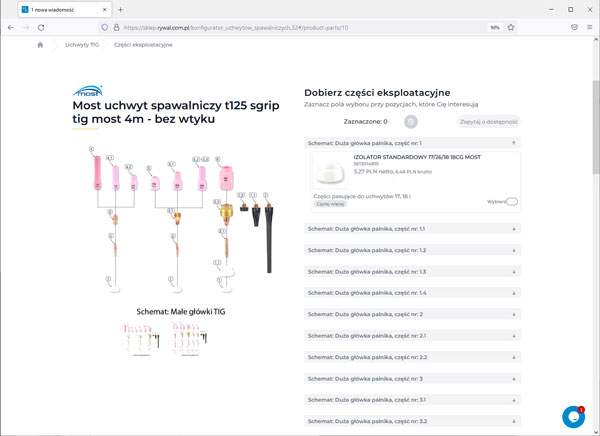The image size is (600, 436).
Task: Expand section część nr: 3.1
Action: click(x=412, y=400)
